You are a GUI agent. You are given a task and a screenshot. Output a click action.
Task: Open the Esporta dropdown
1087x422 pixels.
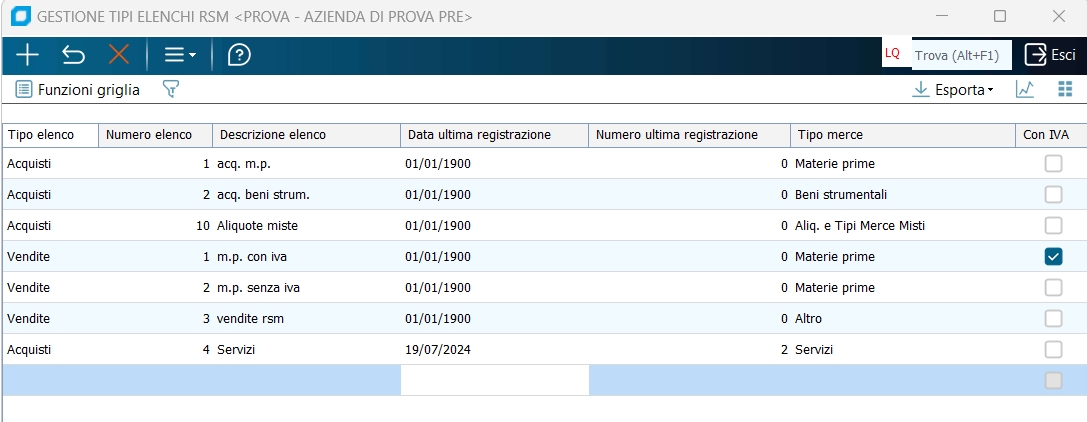click(953, 90)
